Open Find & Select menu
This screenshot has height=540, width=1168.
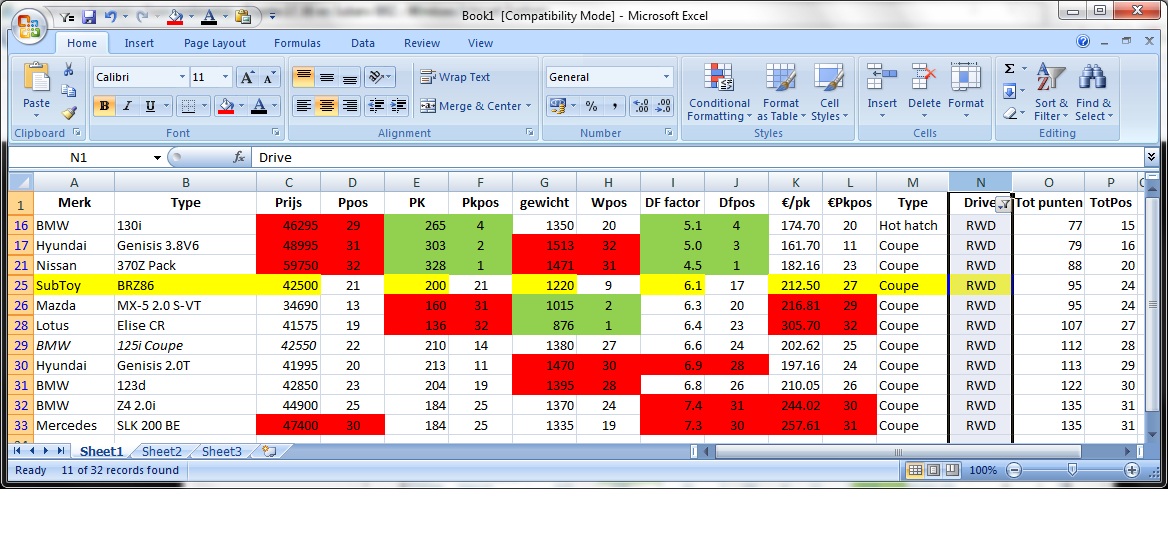1094,92
